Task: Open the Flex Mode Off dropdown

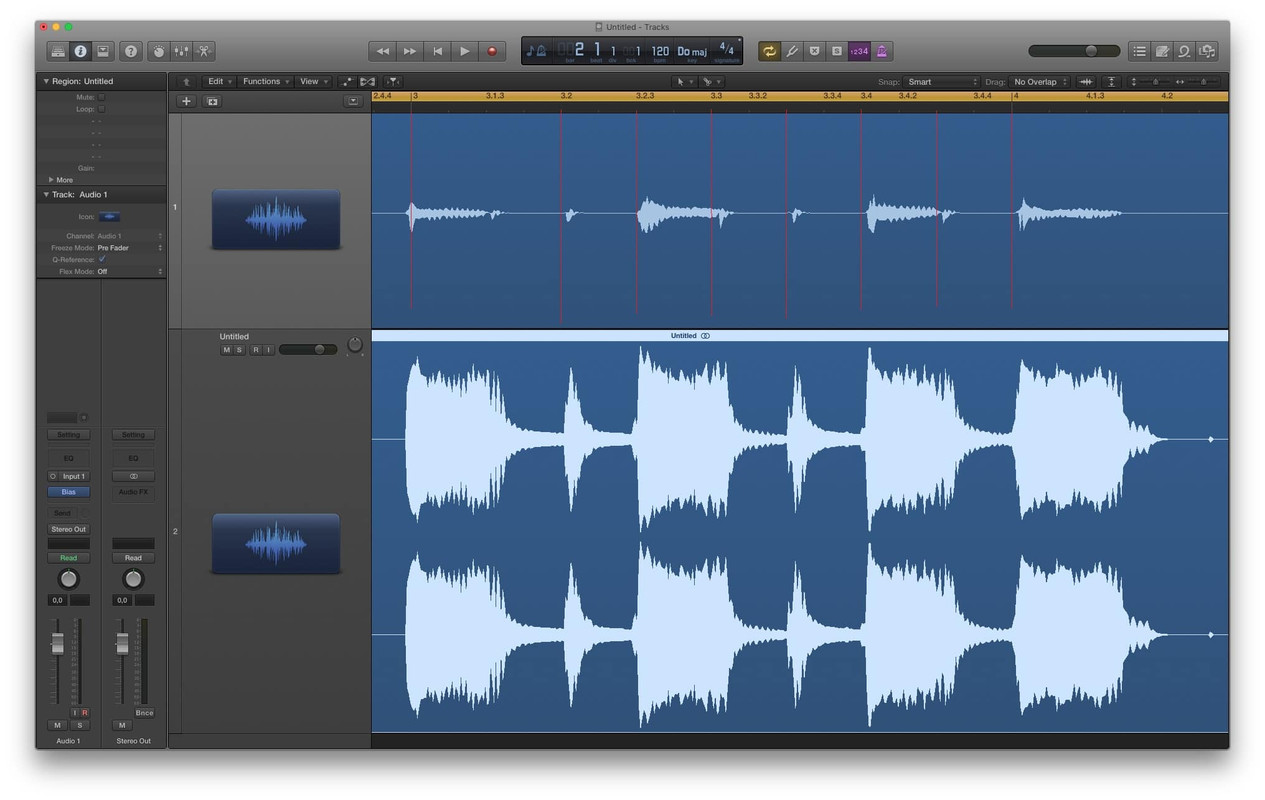Action: coord(129,272)
